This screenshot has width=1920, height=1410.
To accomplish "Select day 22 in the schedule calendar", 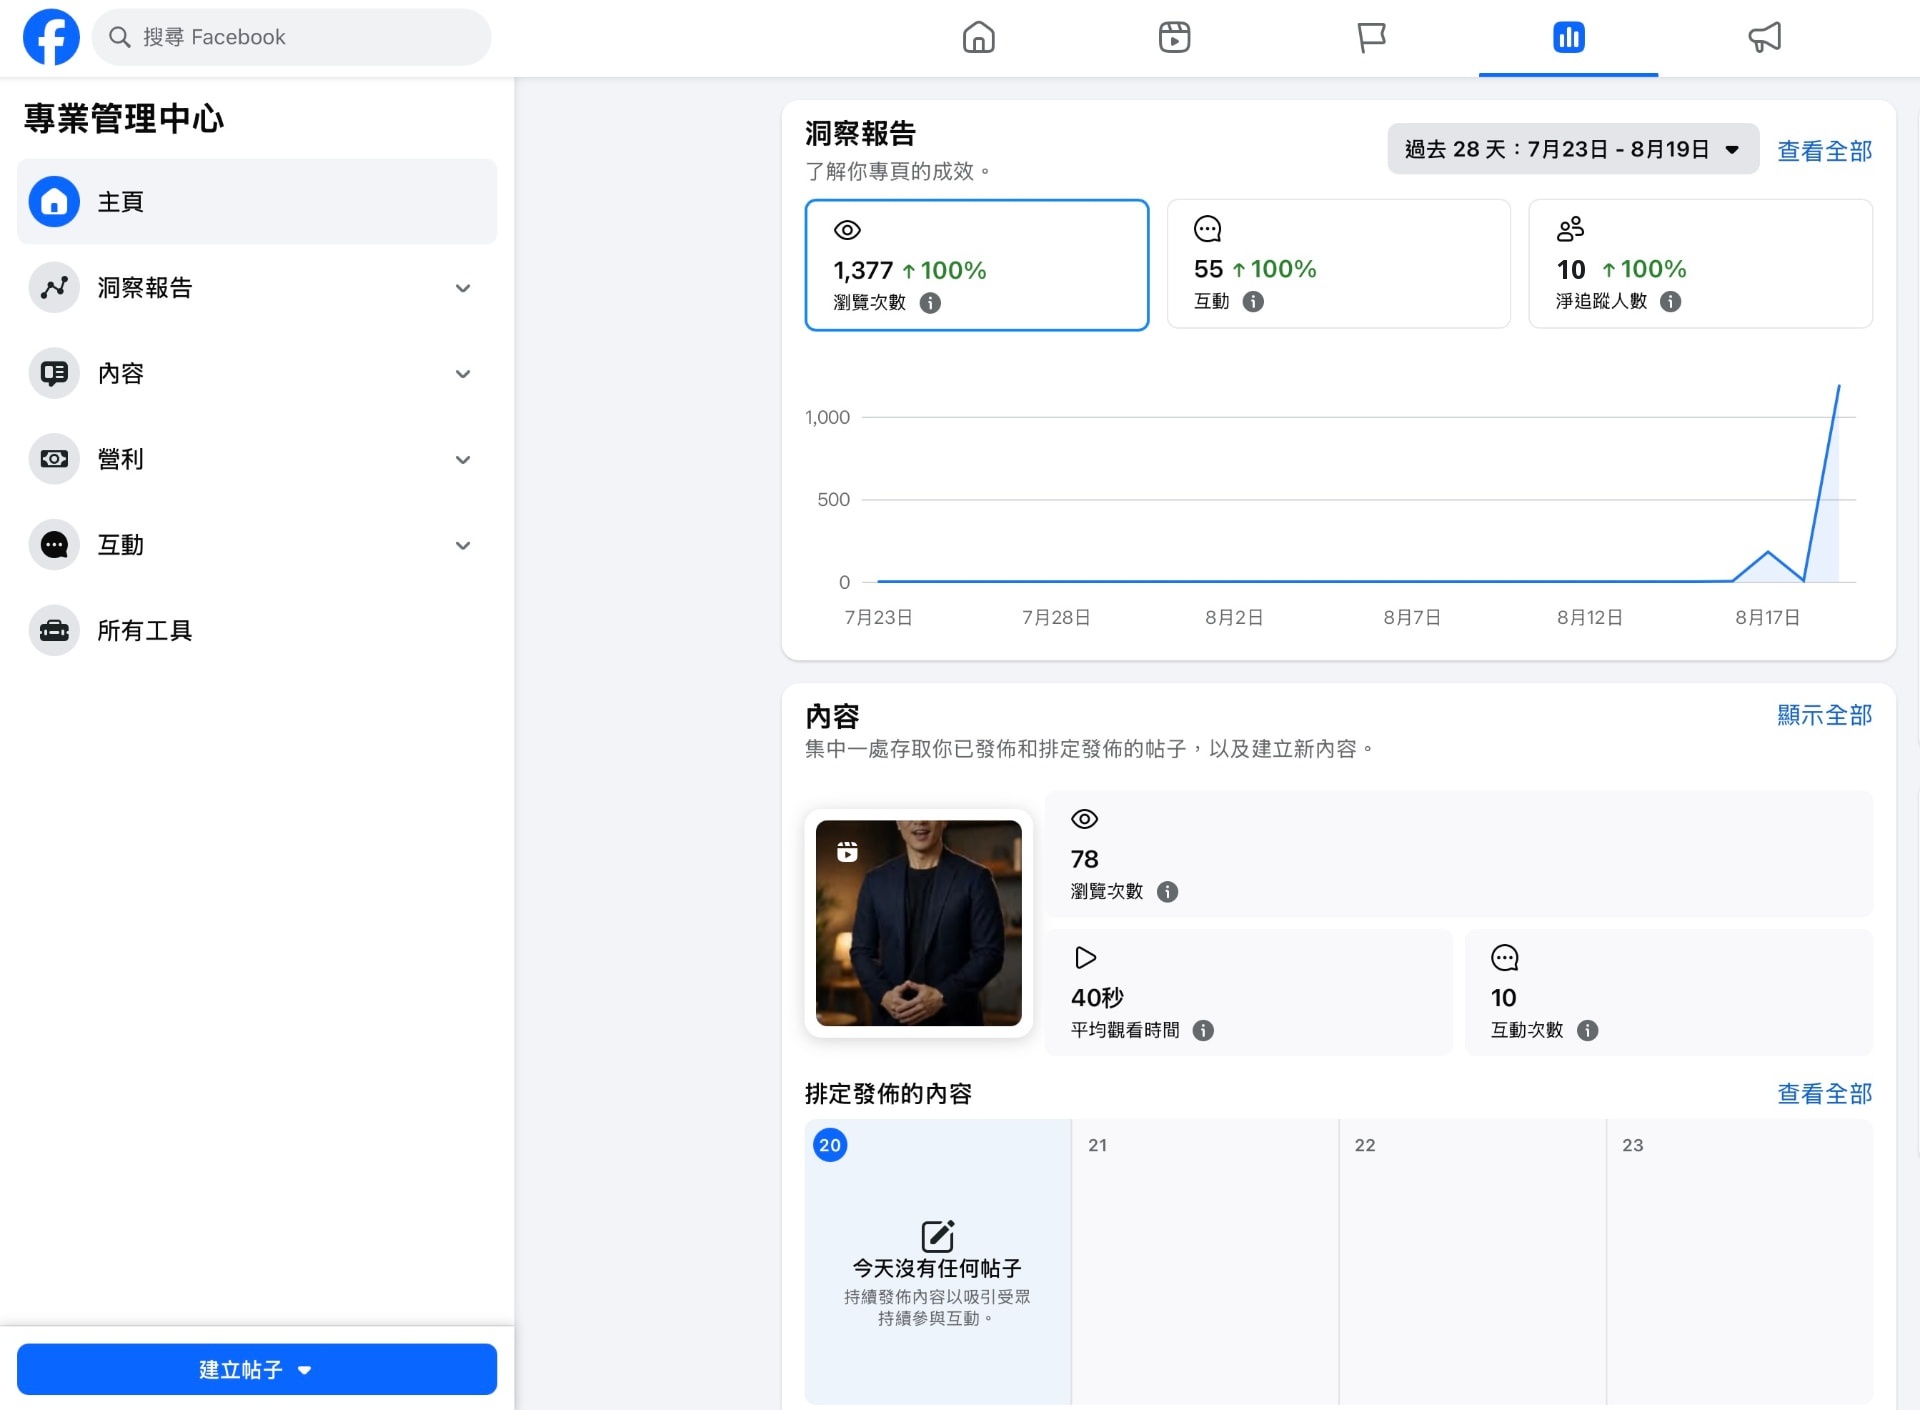I will 1472,1261.
